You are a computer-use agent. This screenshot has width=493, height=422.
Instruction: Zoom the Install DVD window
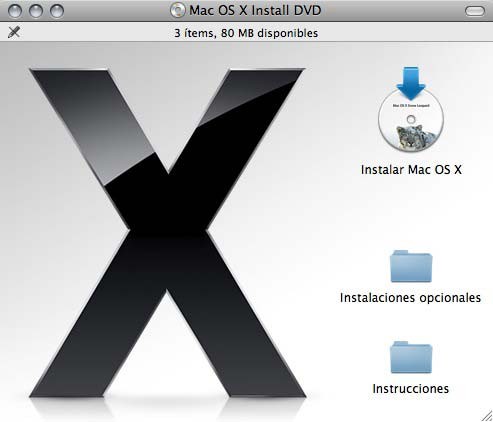click(x=57, y=11)
